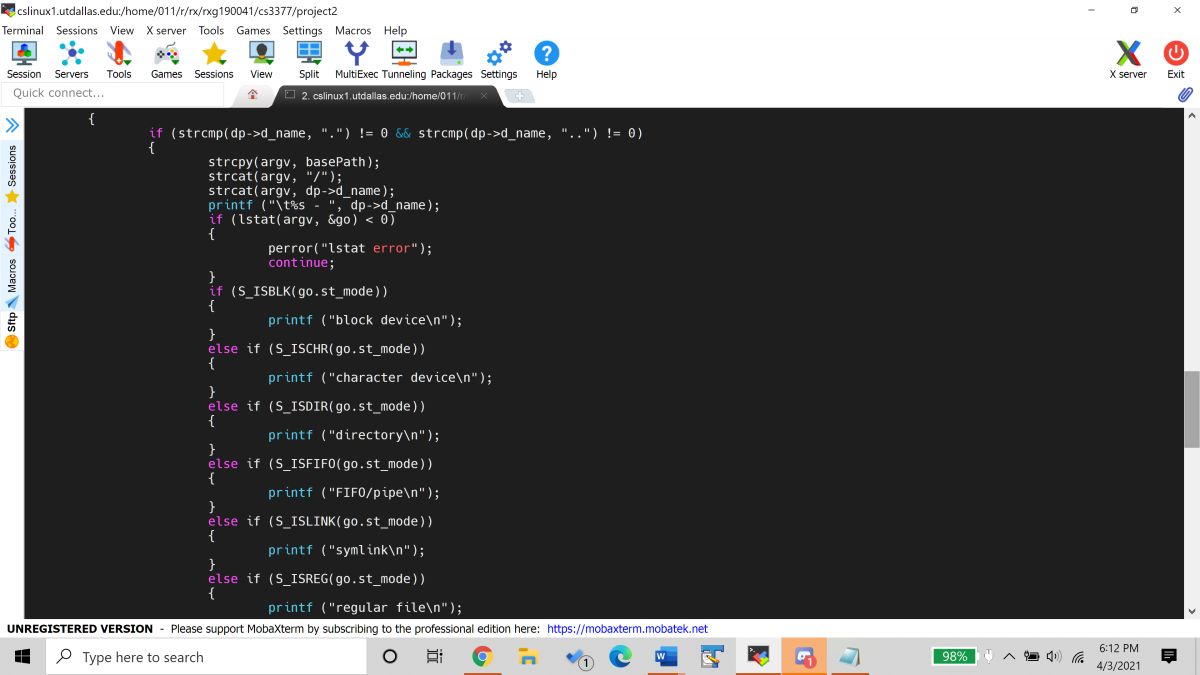The width and height of the screenshot is (1200, 675).
Task: Open Cortana circle in taskbar
Action: tap(390, 657)
